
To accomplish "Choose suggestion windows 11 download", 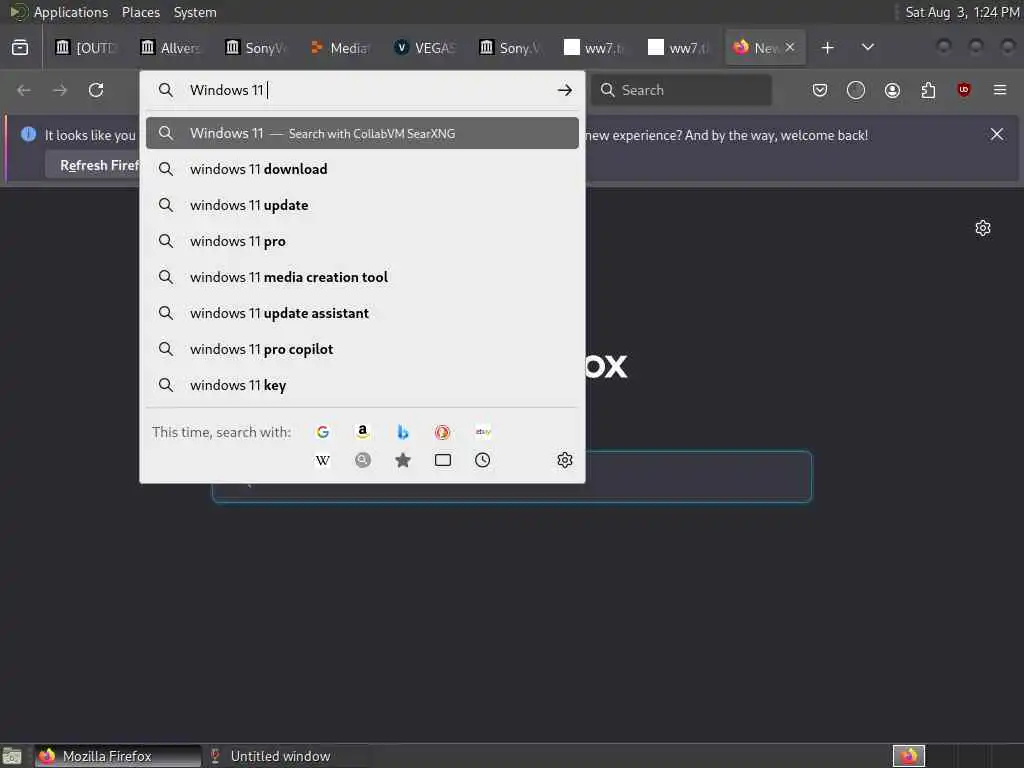I will point(362,169).
